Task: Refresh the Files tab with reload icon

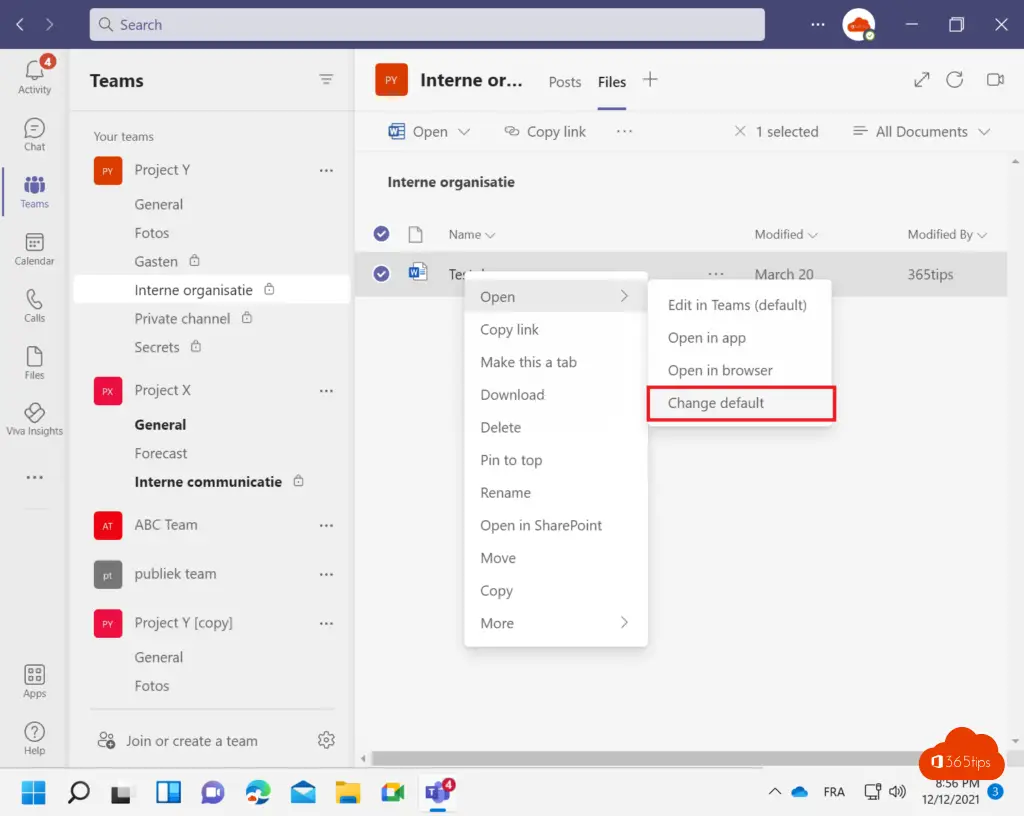Action: tap(955, 80)
